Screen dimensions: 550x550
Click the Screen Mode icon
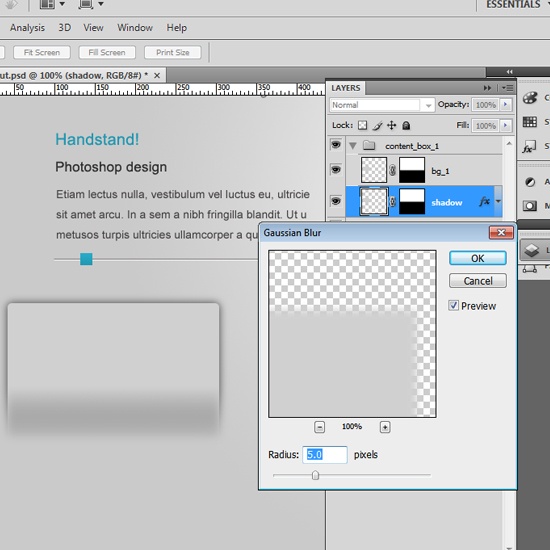tap(86, 4)
